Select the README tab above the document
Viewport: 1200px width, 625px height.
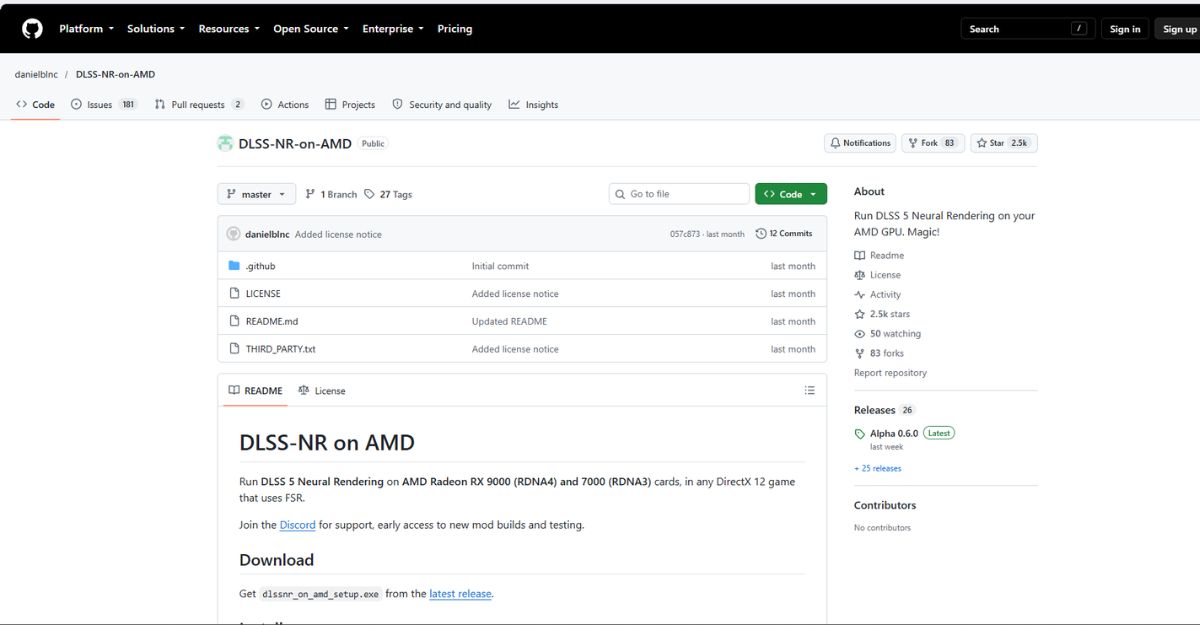coord(255,391)
